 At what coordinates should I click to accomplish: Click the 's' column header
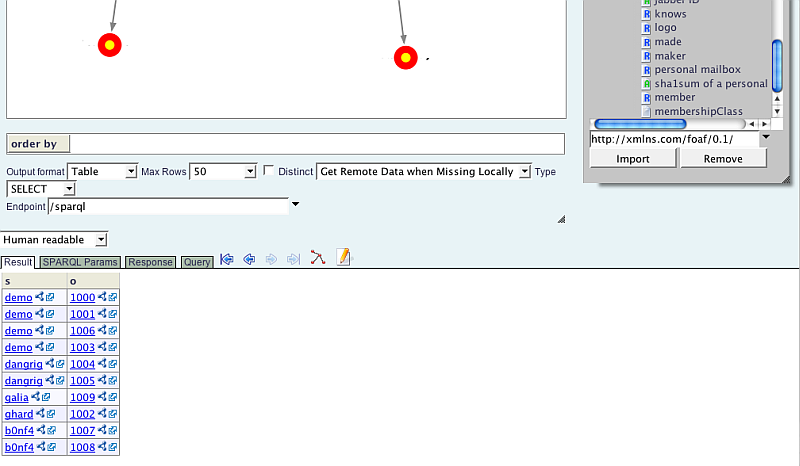[x=35, y=281]
